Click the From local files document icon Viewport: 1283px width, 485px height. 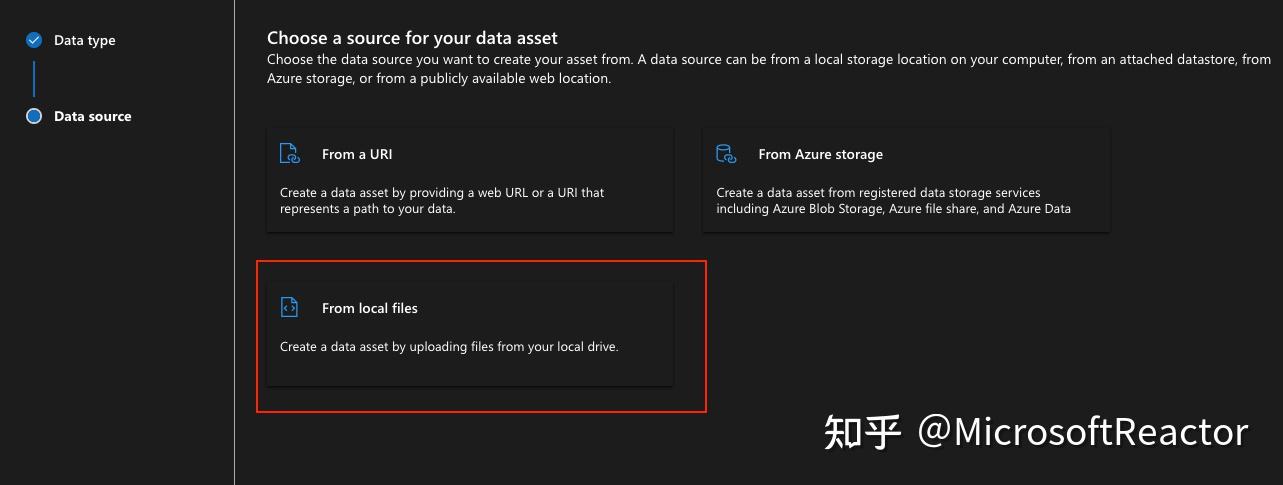pyautogui.click(x=289, y=308)
